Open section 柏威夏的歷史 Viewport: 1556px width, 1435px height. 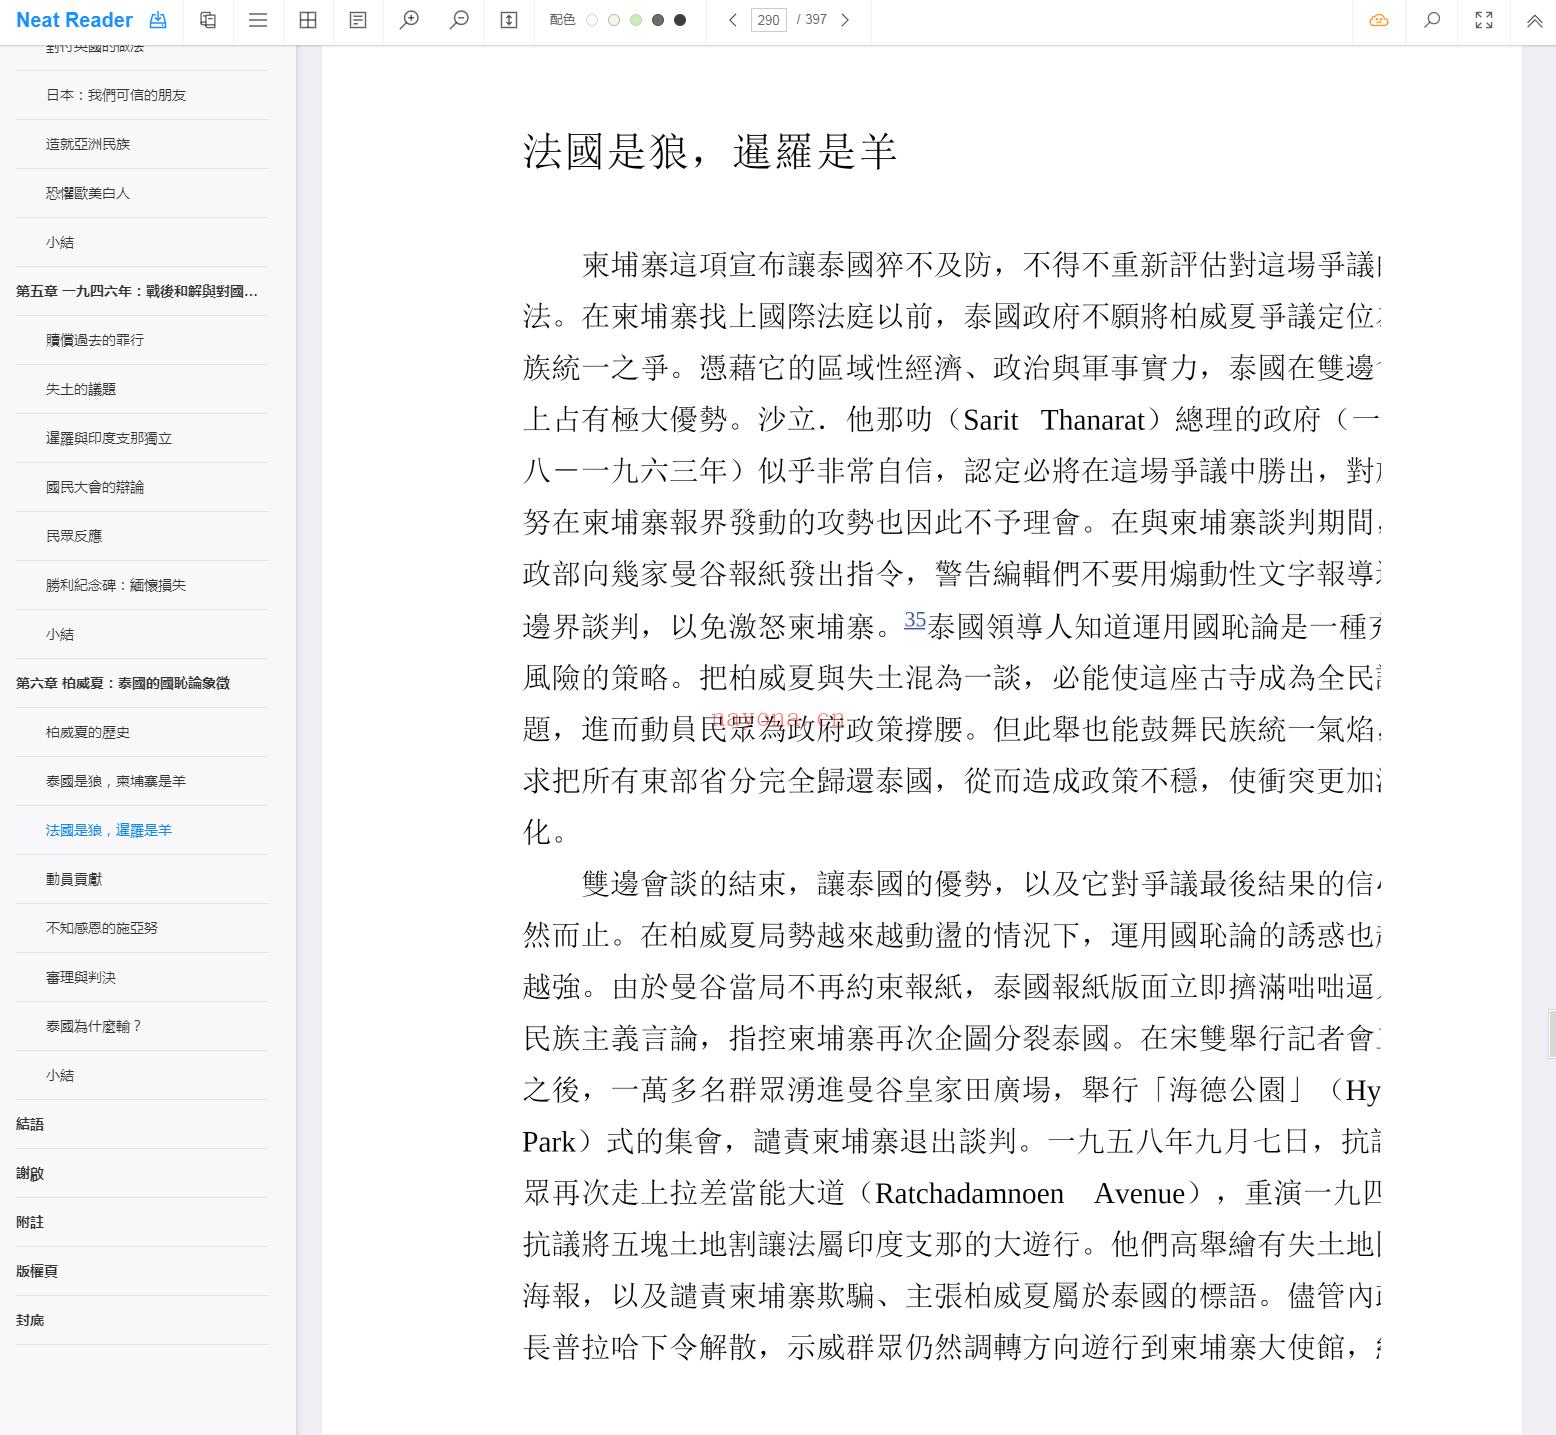88,732
